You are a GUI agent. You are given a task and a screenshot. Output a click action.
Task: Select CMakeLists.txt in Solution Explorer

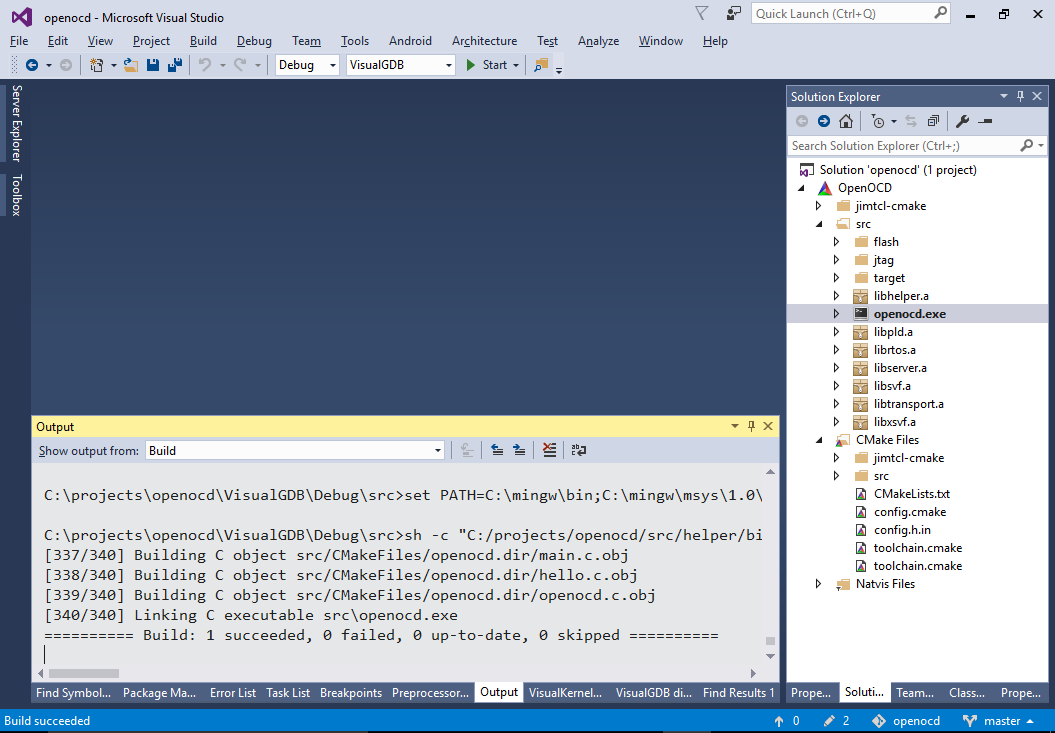click(912, 493)
